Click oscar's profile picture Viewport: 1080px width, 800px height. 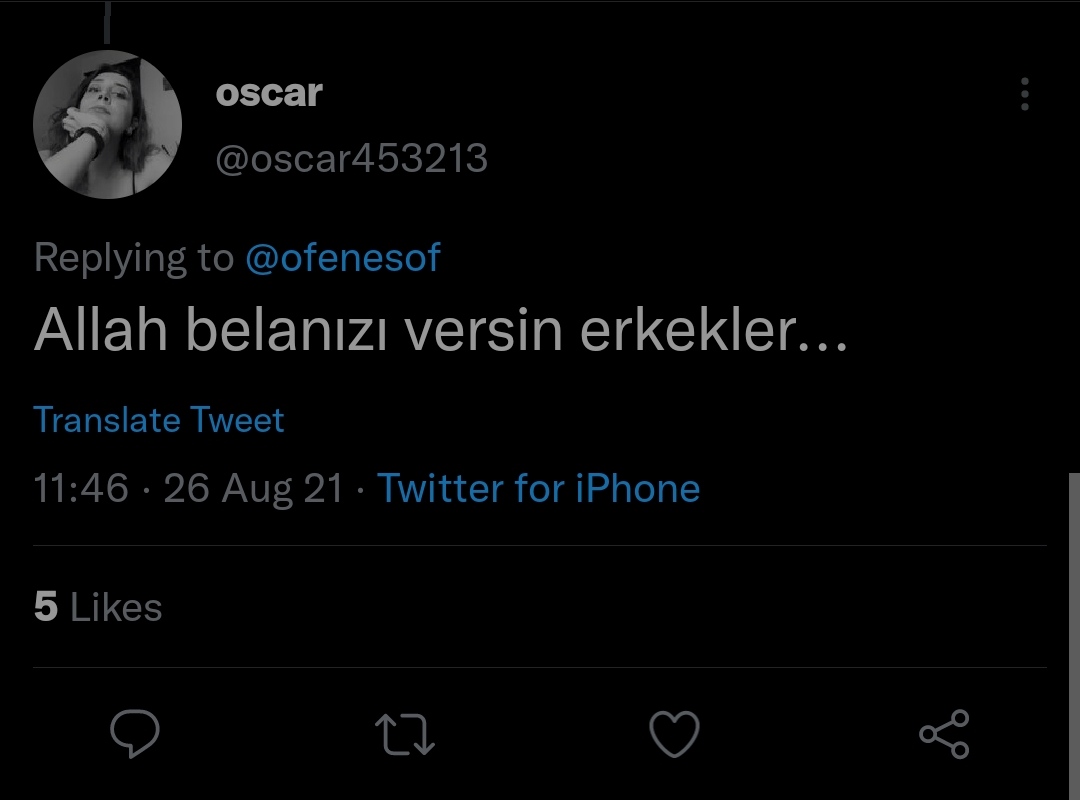click(108, 124)
